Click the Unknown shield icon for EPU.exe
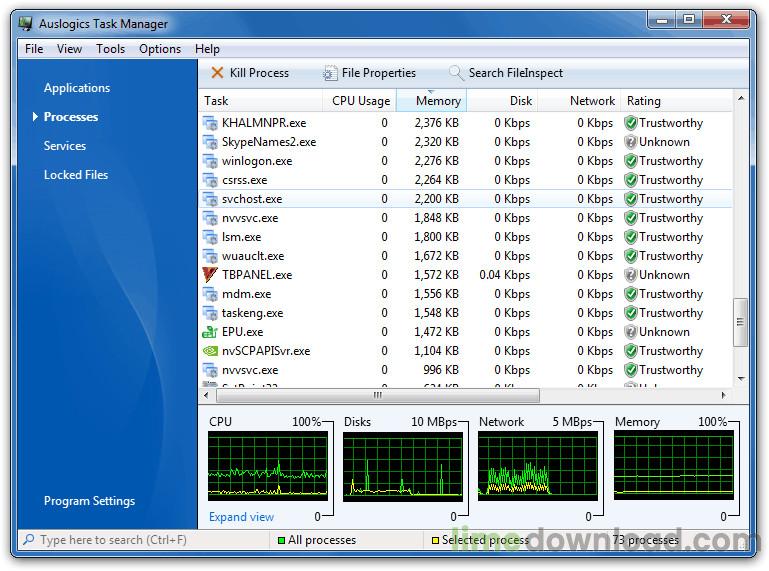This screenshot has width=769, height=571. (631, 332)
